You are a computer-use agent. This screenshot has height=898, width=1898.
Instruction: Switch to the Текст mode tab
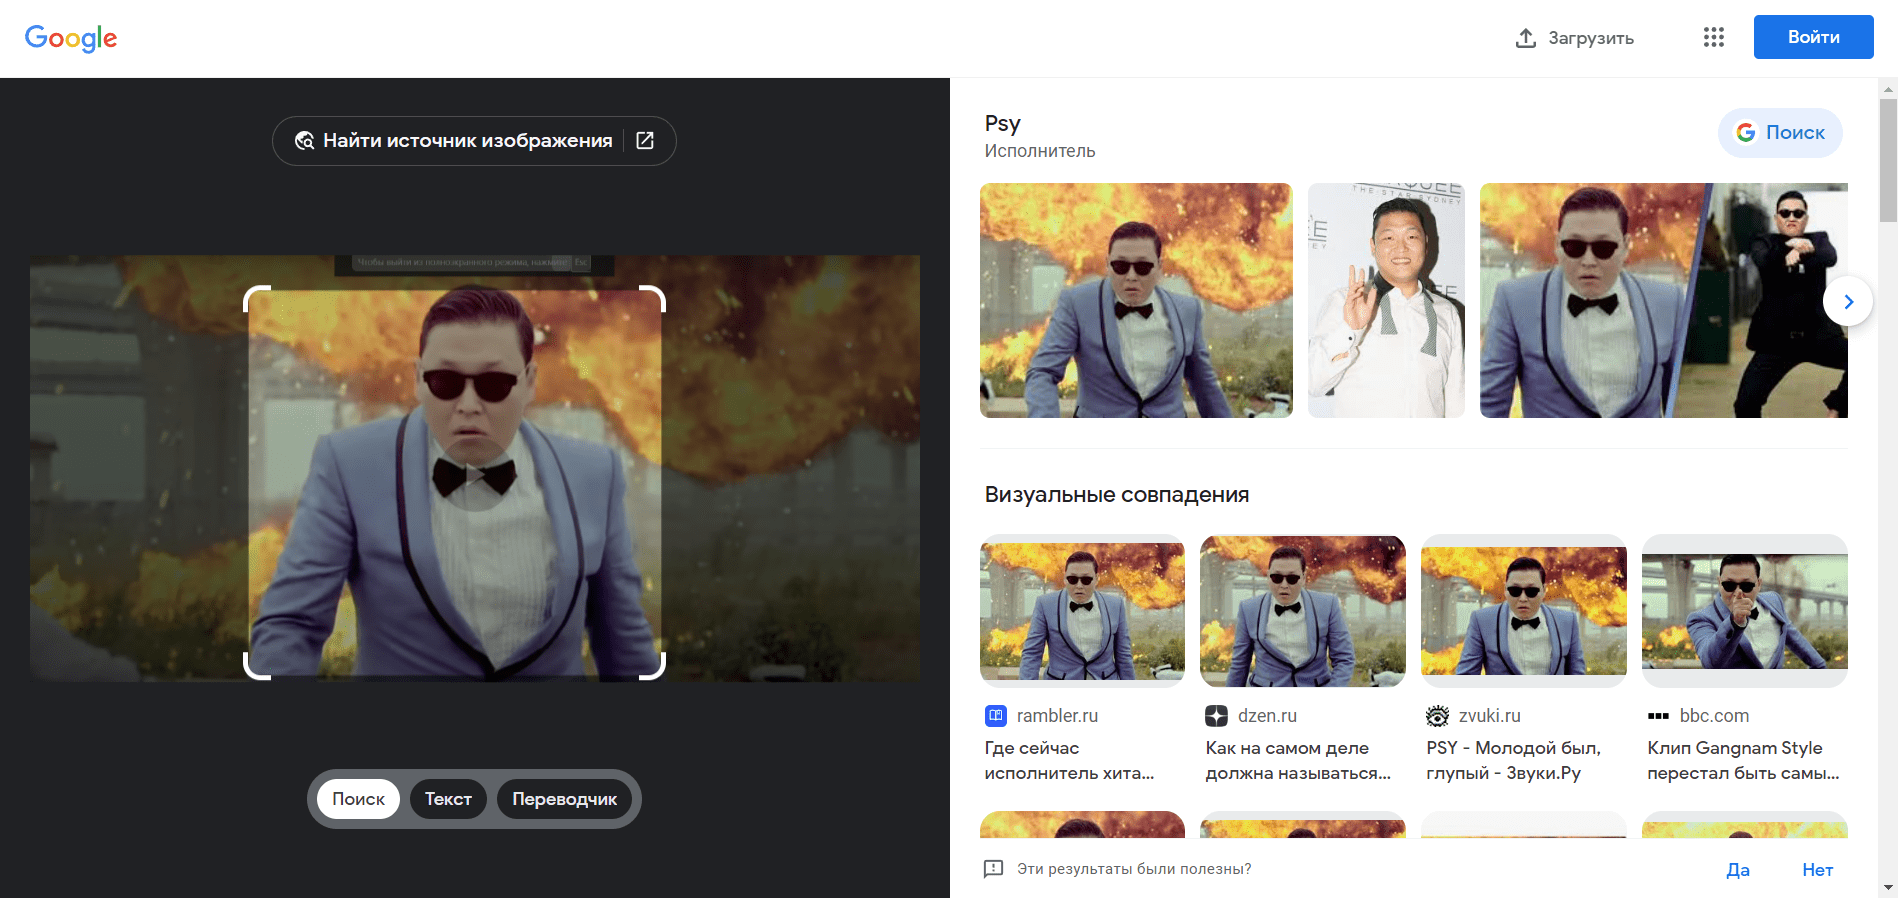[x=448, y=799]
